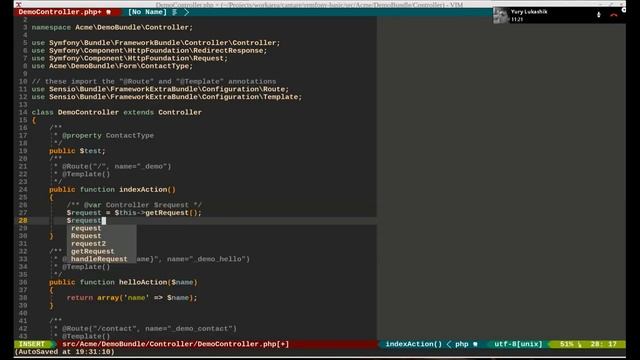
Task: Click the @Route("/contact", name="_demo_contact") annotation
Action: 149,329
